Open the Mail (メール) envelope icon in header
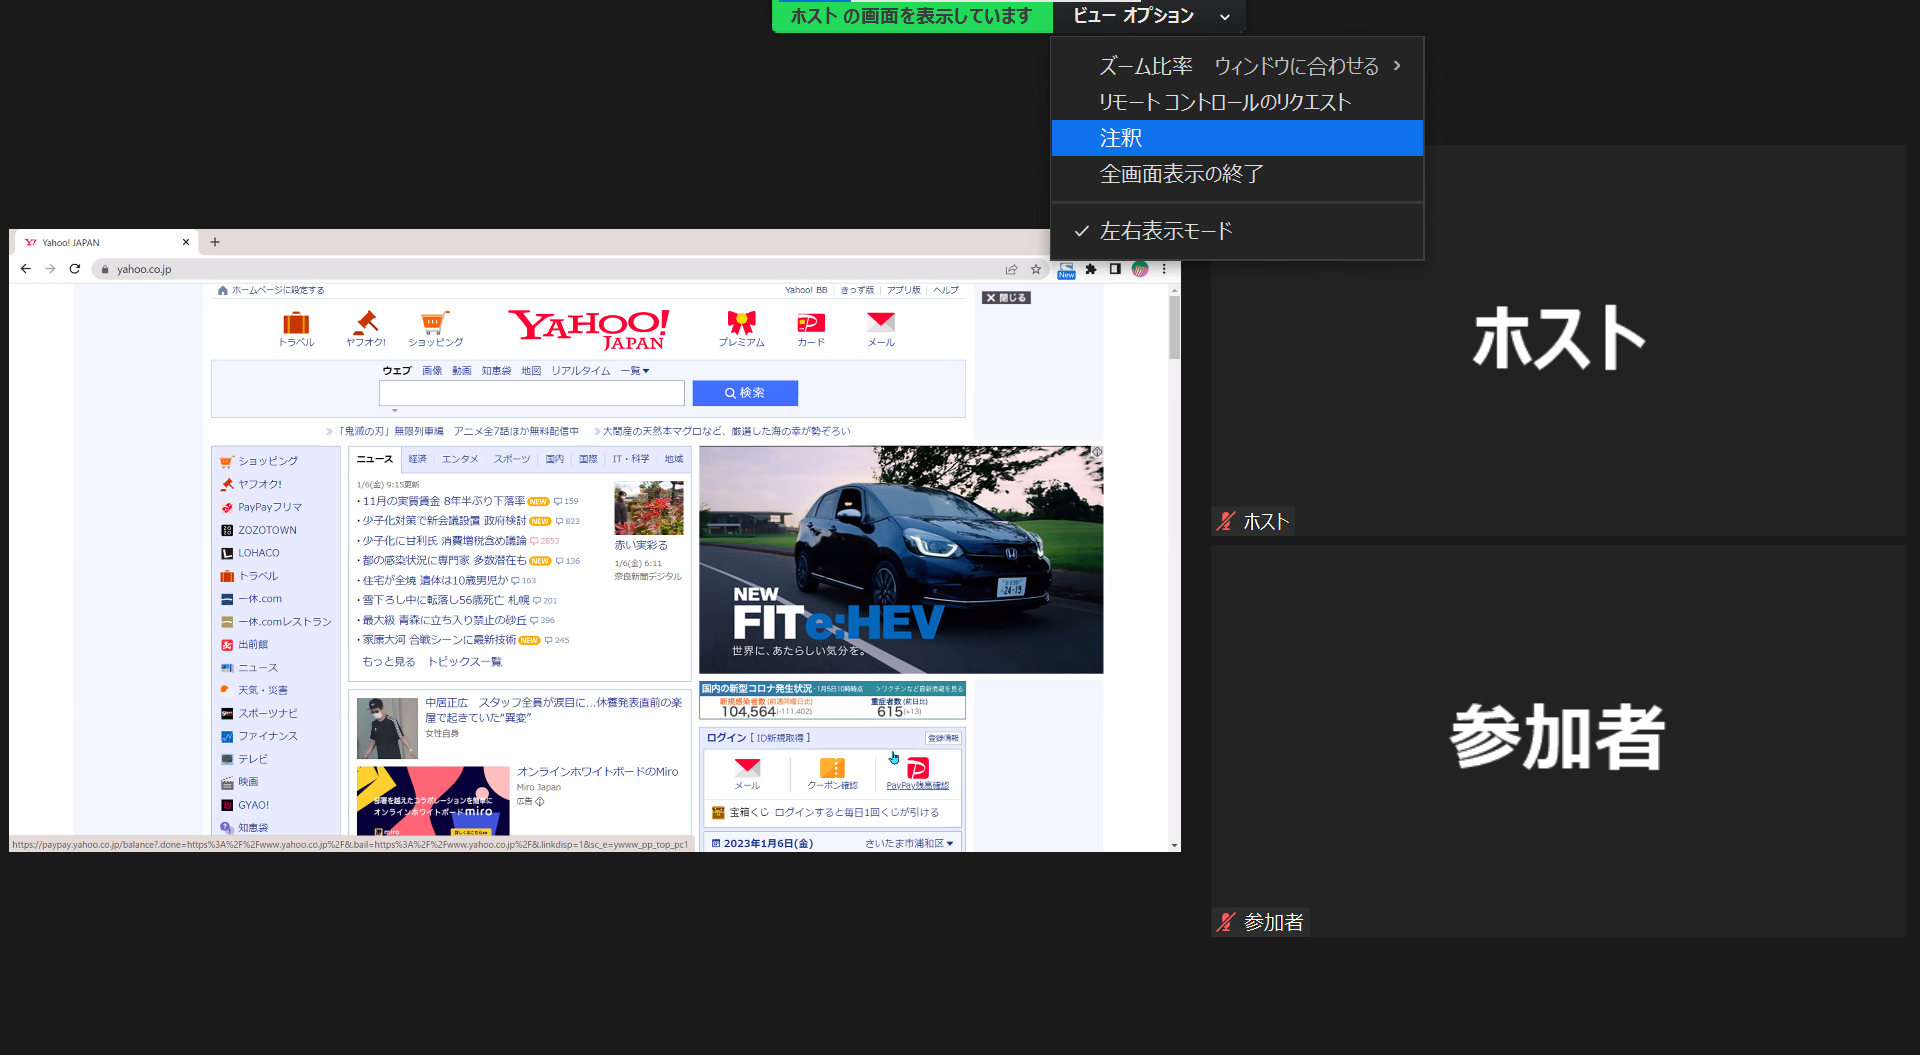Image resolution: width=1920 pixels, height=1055 pixels. tap(881, 323)
